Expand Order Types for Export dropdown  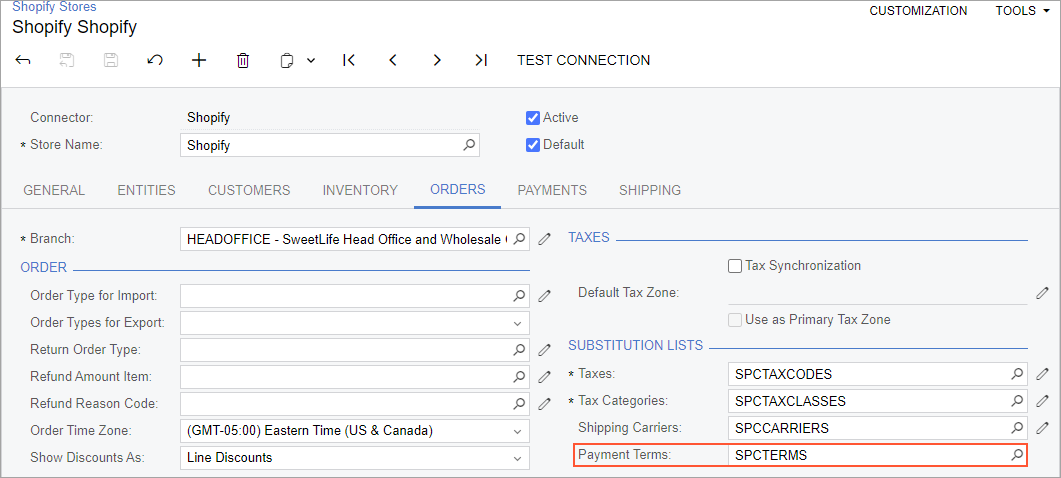coord(518,323)
